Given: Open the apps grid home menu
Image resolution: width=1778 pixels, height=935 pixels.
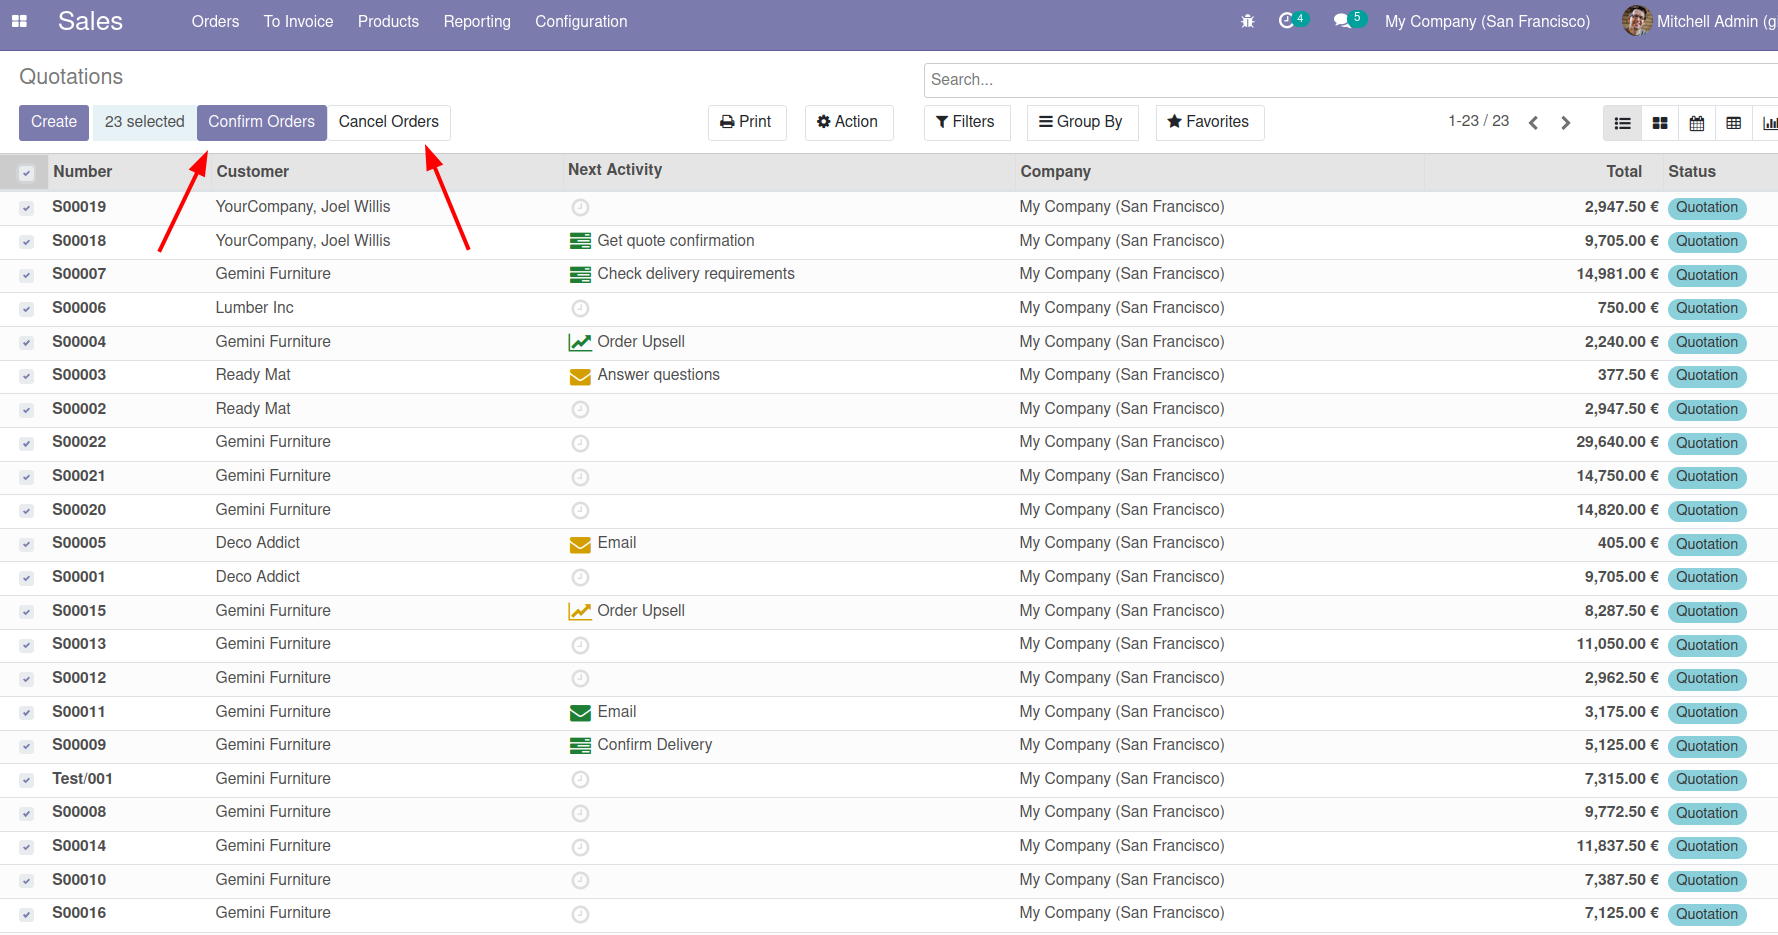Looking at the screenshot, I should 19,21.
